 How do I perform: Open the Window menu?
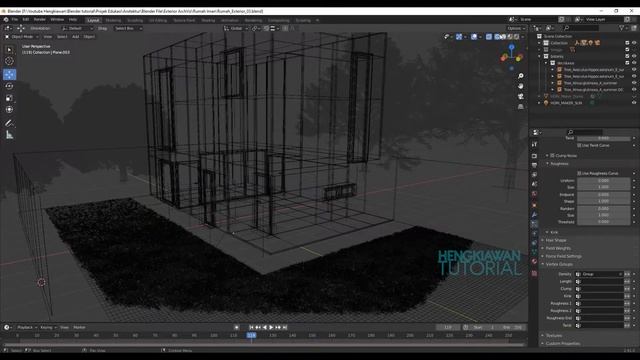pos(57,20)
